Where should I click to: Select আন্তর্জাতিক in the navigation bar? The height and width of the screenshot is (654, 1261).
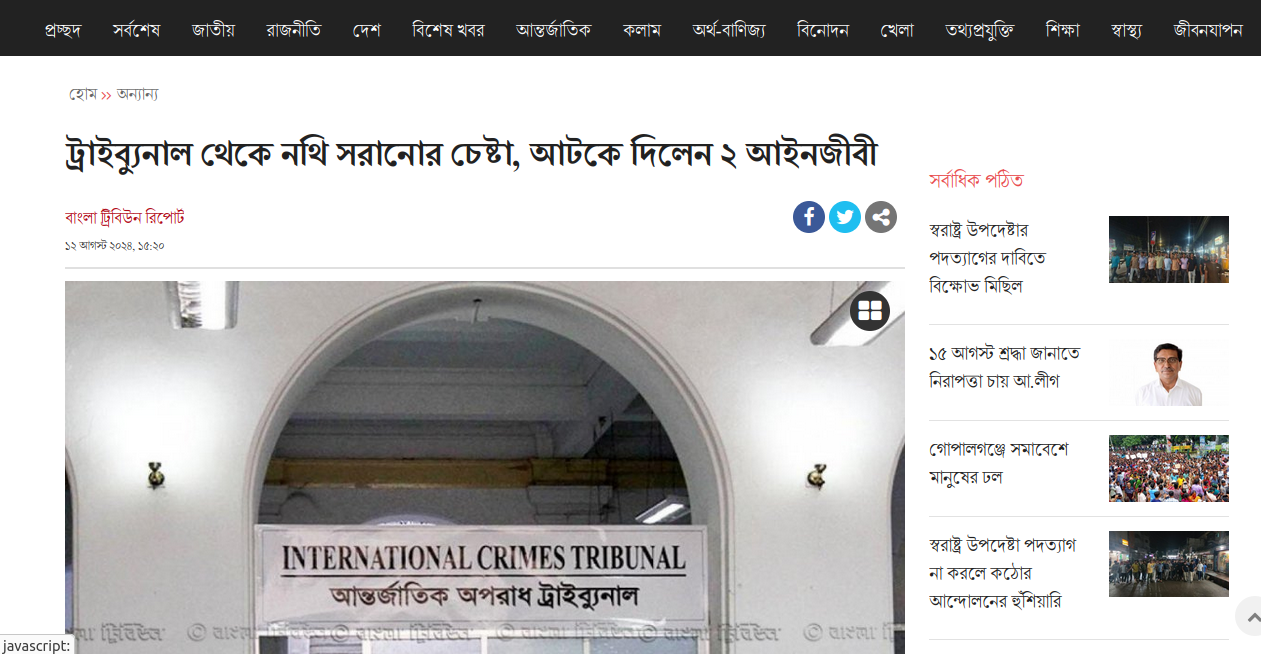click(x=553, y=29)
